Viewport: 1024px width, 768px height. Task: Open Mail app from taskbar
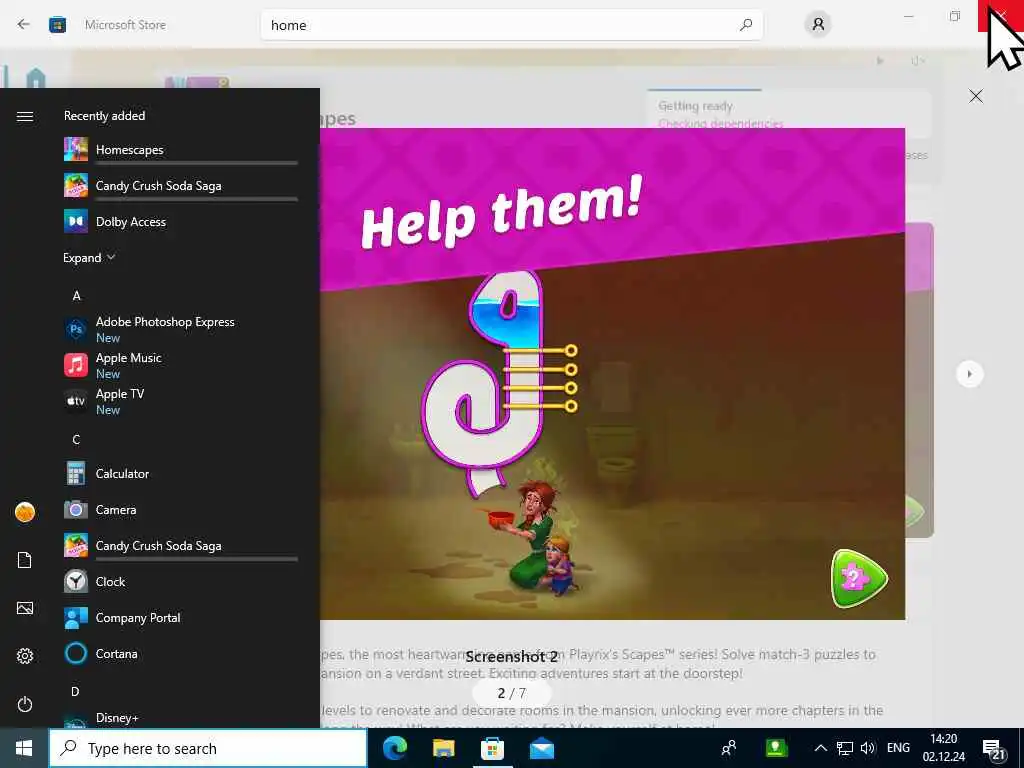[541, 748]
